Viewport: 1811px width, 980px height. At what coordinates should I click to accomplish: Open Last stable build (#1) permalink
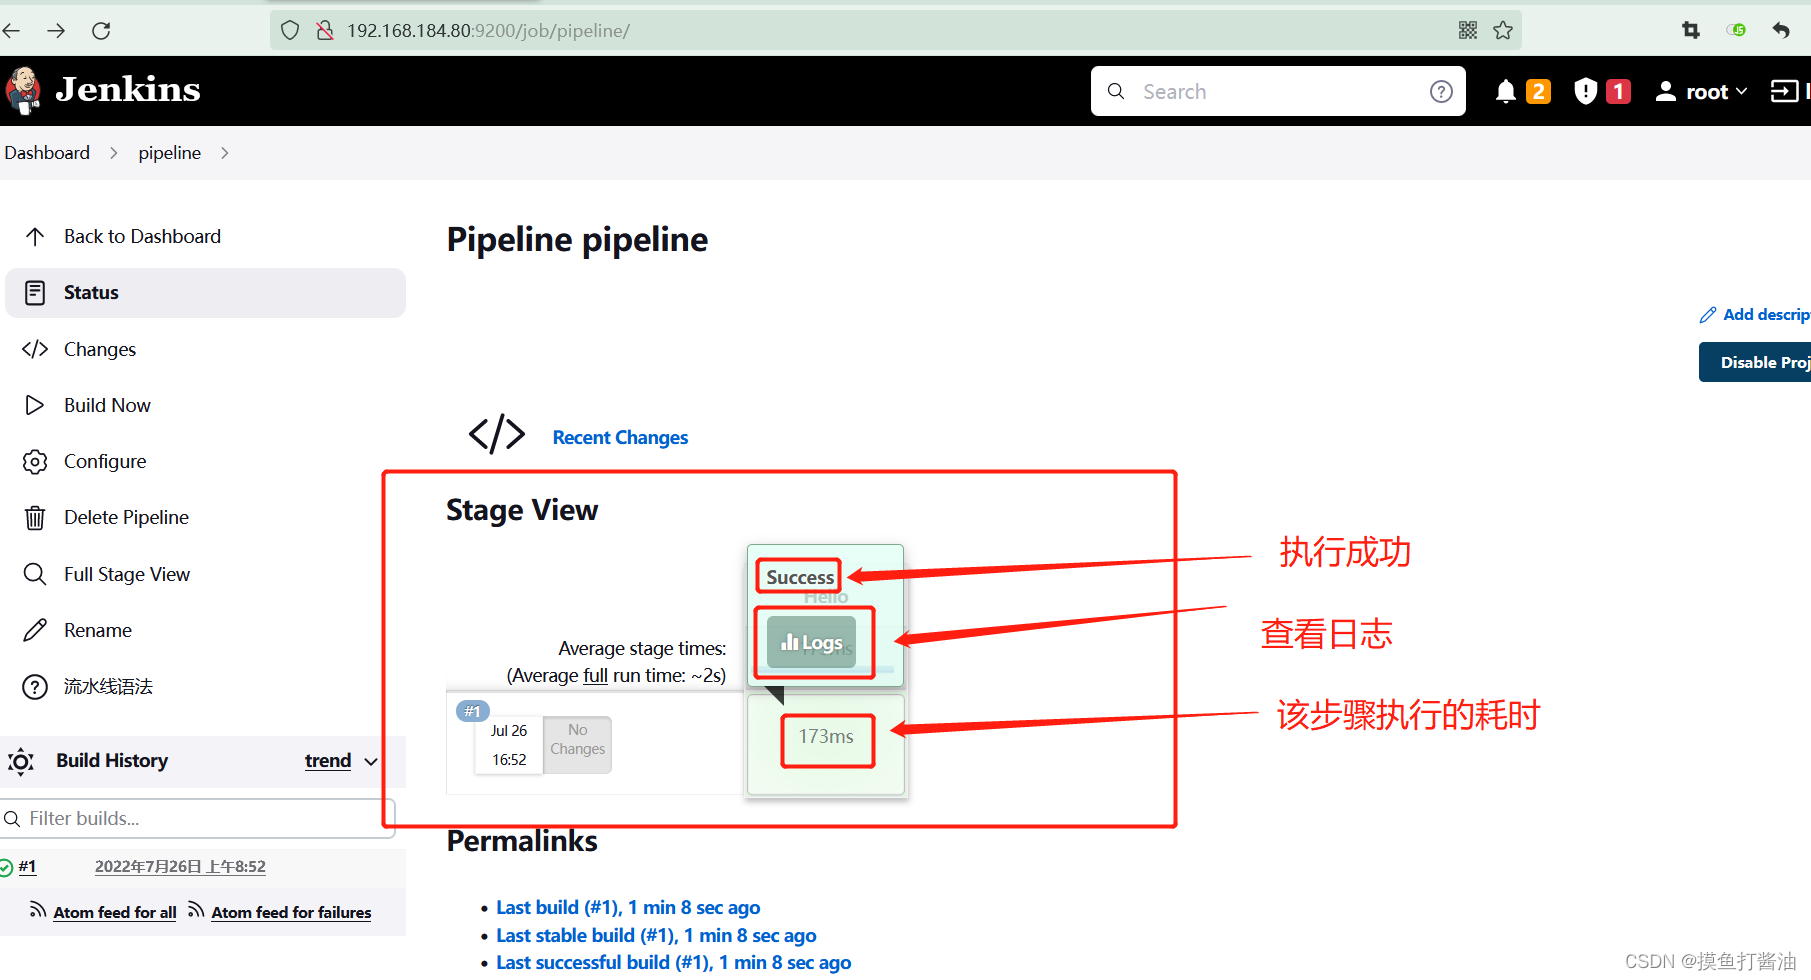pyautogui.click(x=656, y=936)
